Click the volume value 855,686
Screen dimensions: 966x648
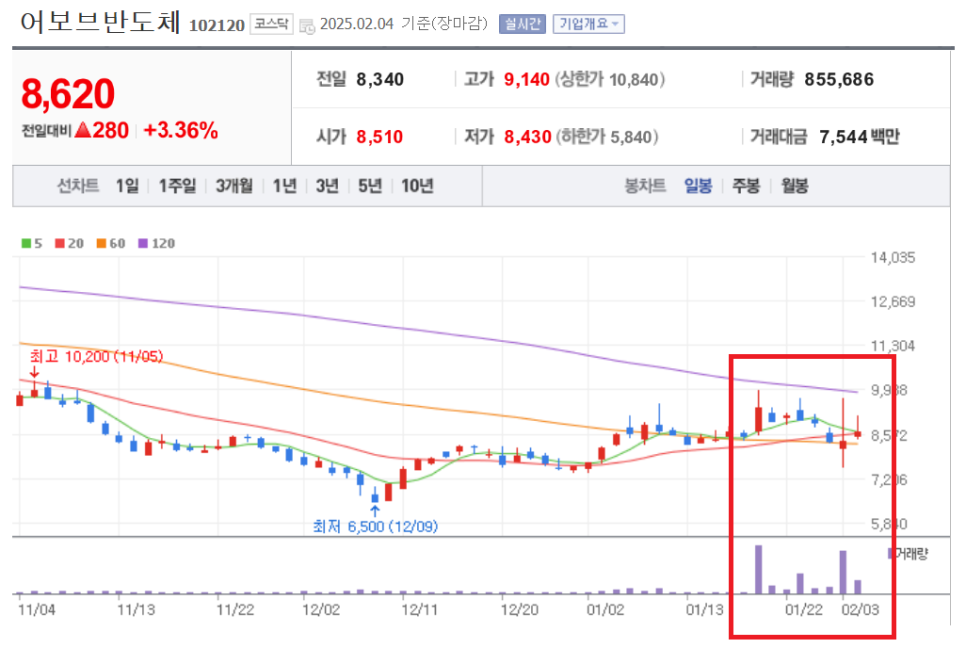tap(839, 79)
